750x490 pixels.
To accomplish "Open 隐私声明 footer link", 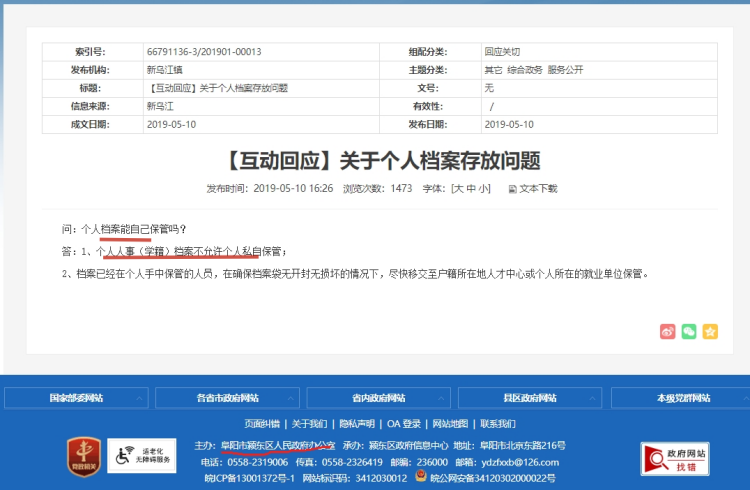I will (x=357, y=423).
